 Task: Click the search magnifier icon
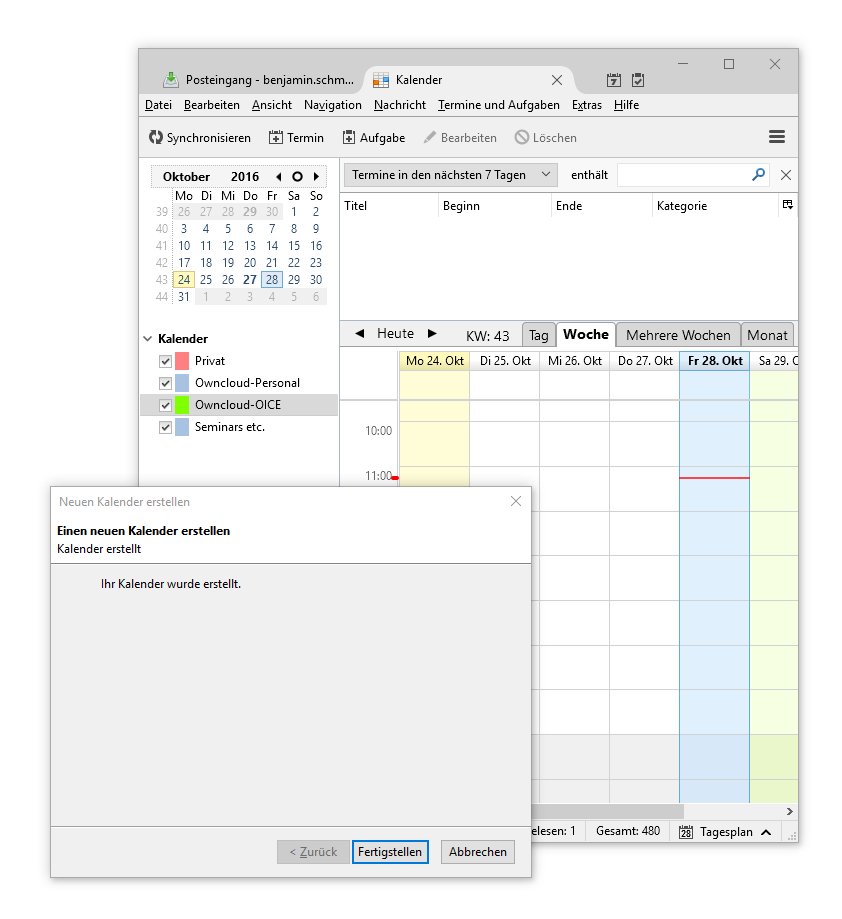tap(758, 175)
